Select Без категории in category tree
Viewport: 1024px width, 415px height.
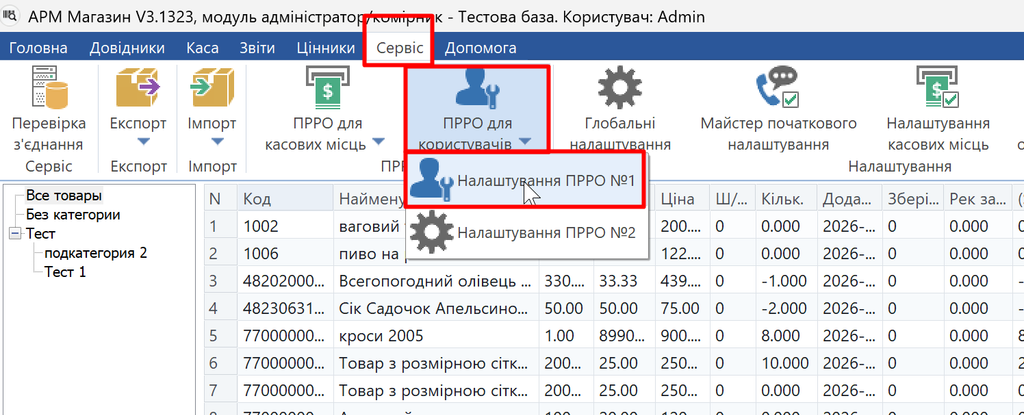point(73,214)
